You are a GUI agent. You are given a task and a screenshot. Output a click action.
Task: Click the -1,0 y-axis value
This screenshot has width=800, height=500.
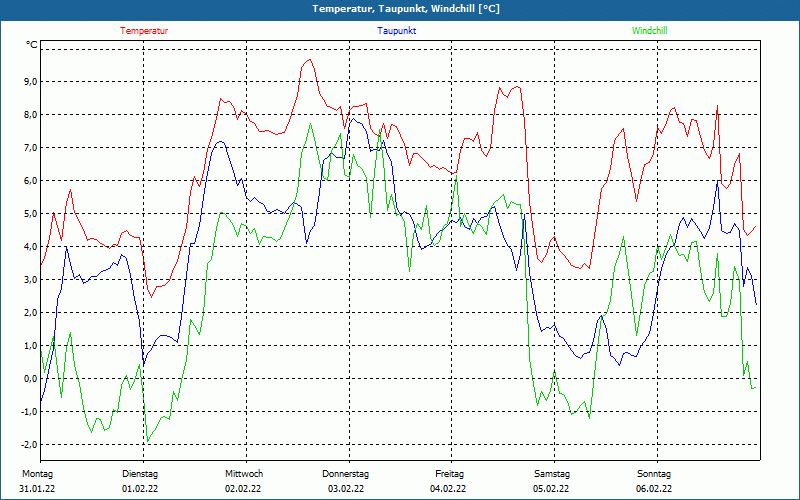(30, 411)
